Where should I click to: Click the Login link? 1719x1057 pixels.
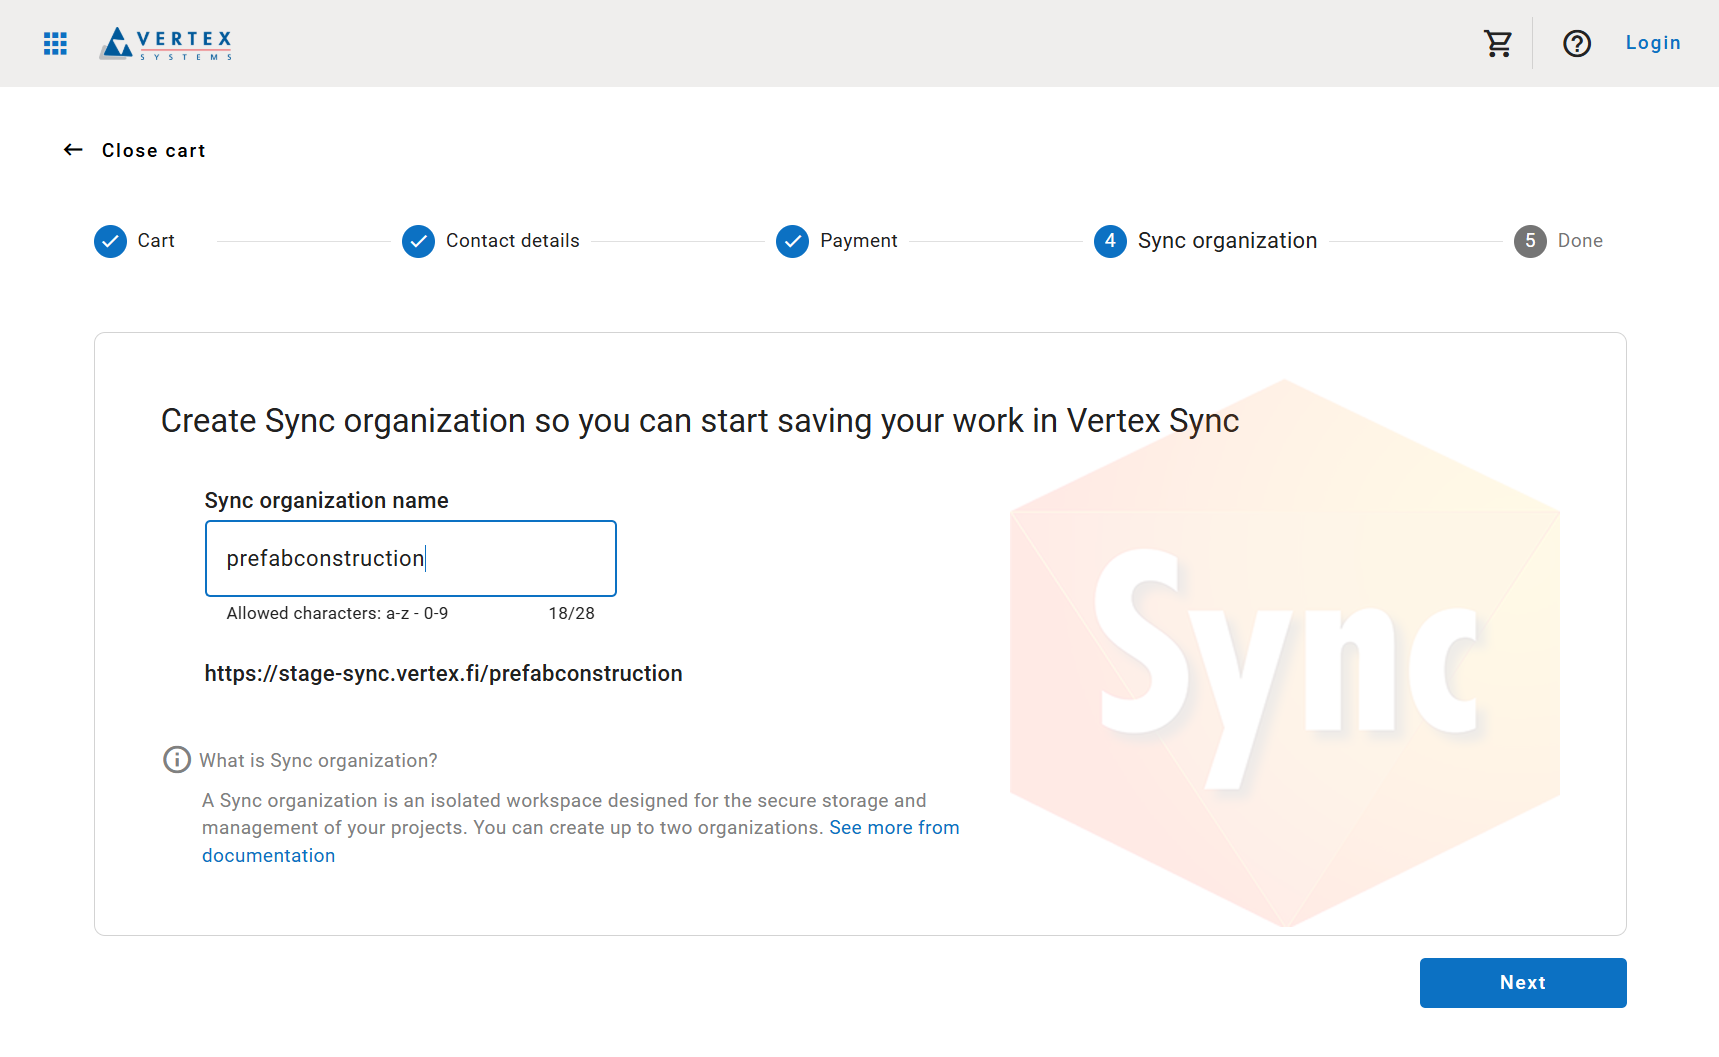(x=1652, y=43)
